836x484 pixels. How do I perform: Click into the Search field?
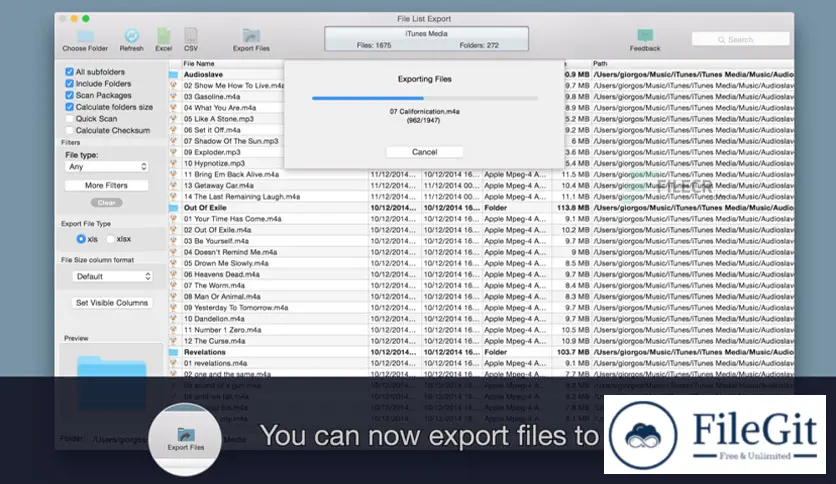click(741, 39)
